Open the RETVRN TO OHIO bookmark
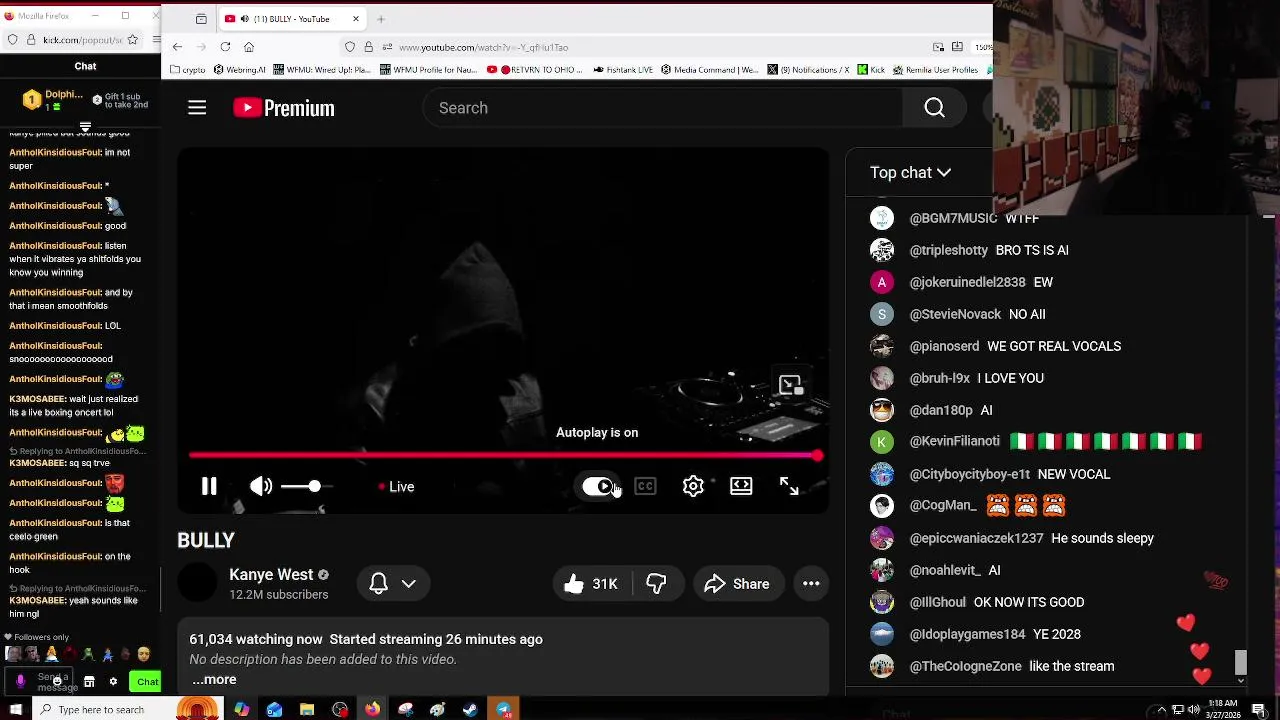Screen dimensions: 1280x720 tap(536, 70)
